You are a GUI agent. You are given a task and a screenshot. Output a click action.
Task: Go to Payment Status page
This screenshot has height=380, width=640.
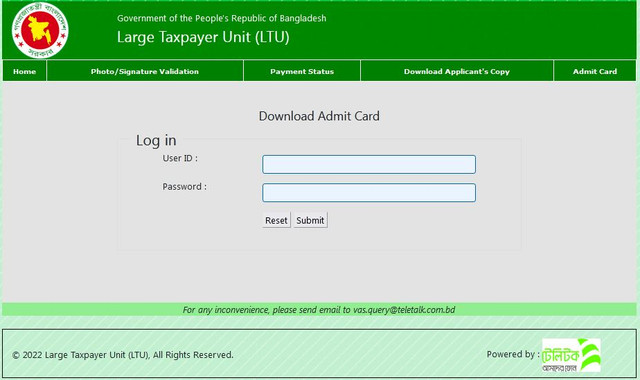pyautogui.click(x=302, y=71)
